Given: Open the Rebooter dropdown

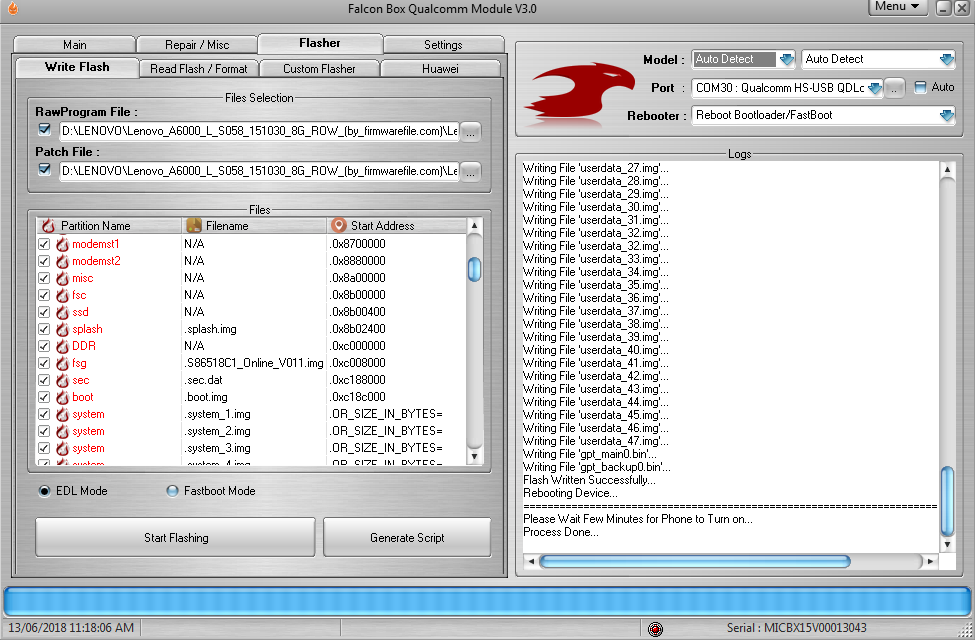Looking at the screenshot, I should [946, 115].
